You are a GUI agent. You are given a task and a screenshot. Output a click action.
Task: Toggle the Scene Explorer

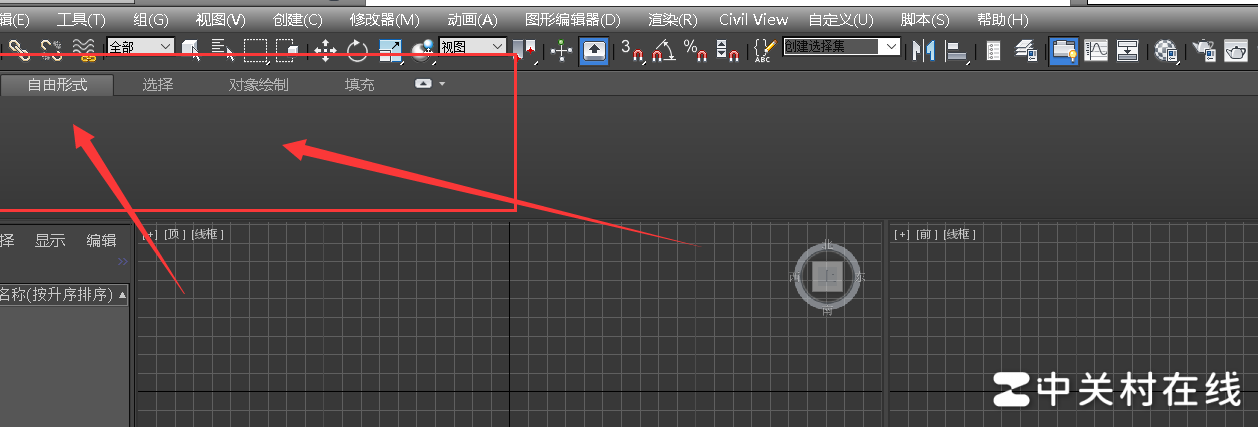click(x=993, y=49)
